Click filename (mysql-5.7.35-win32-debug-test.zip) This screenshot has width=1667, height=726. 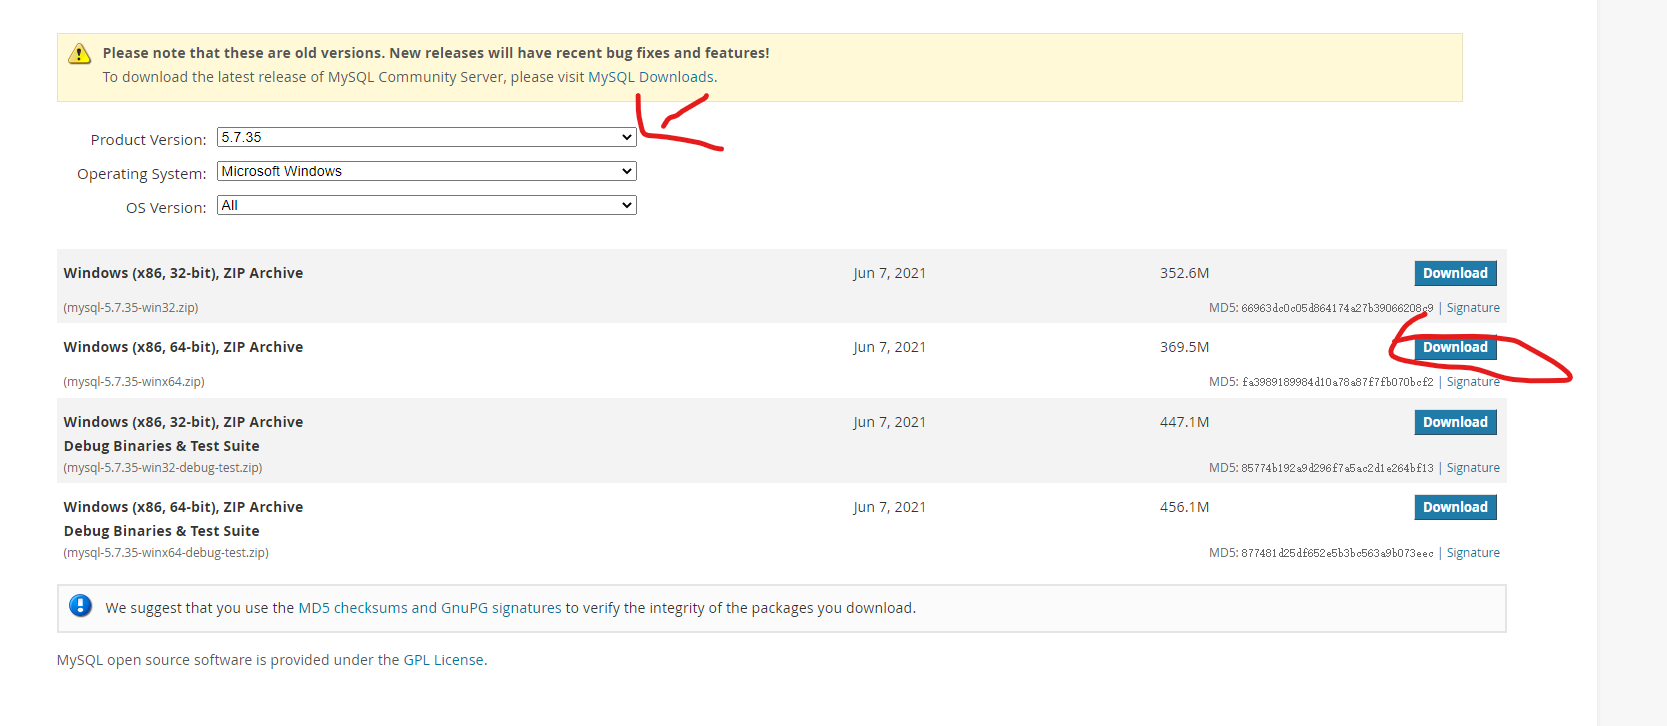coord(163,468)
